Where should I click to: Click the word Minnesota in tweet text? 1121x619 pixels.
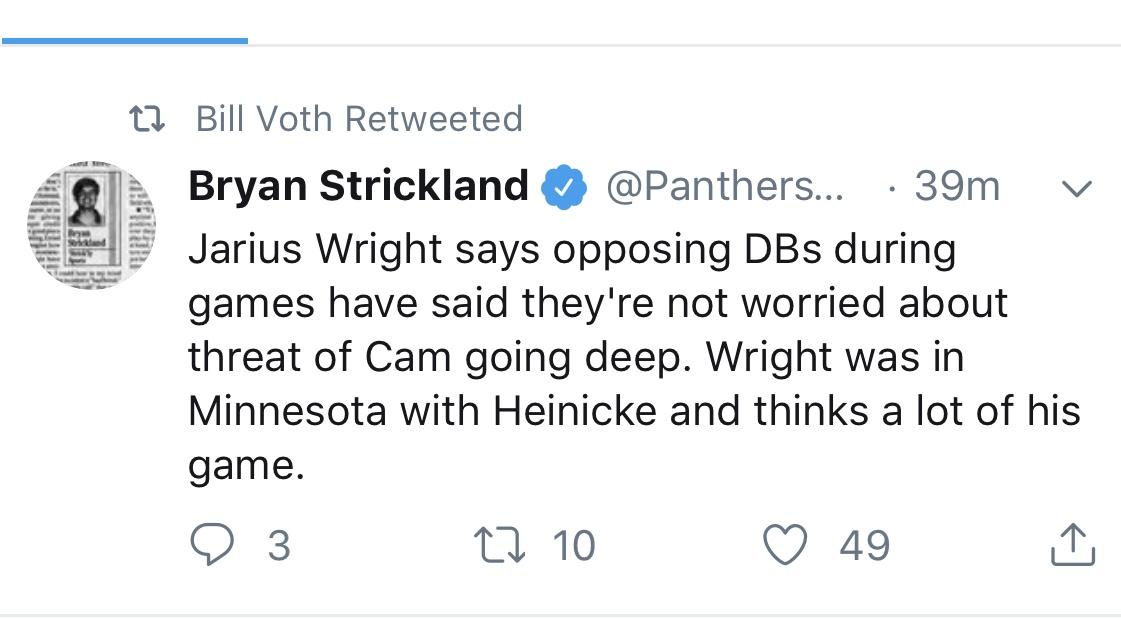click(287, 411)
